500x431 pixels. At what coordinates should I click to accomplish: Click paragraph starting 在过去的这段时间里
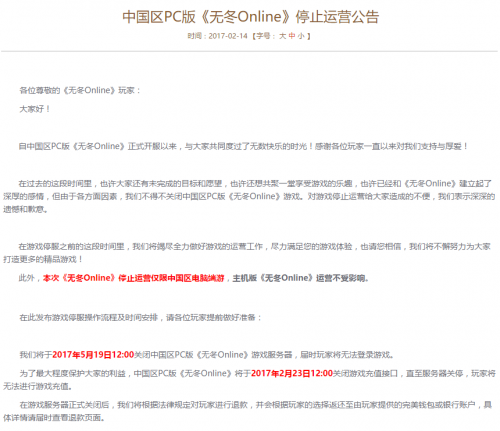pos(249,196)
